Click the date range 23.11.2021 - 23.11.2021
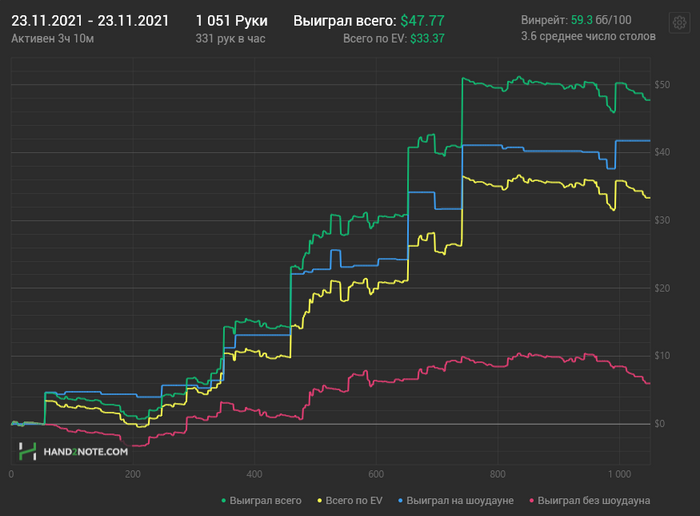700x516 pixels. pyautogui.click(x=90, y=21)
